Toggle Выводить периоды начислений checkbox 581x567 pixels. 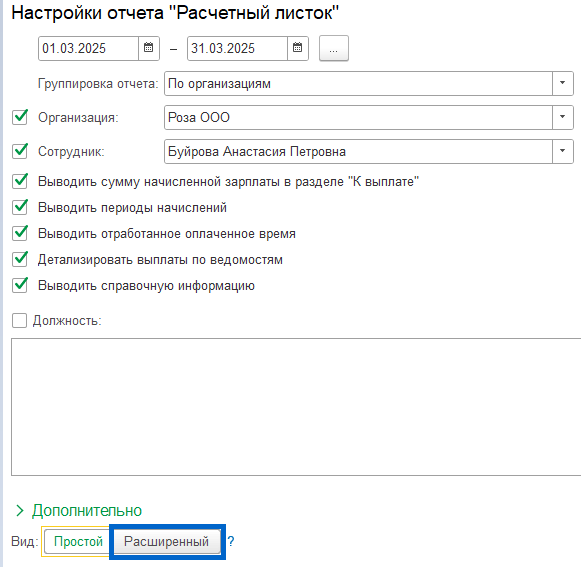point(20,207)
